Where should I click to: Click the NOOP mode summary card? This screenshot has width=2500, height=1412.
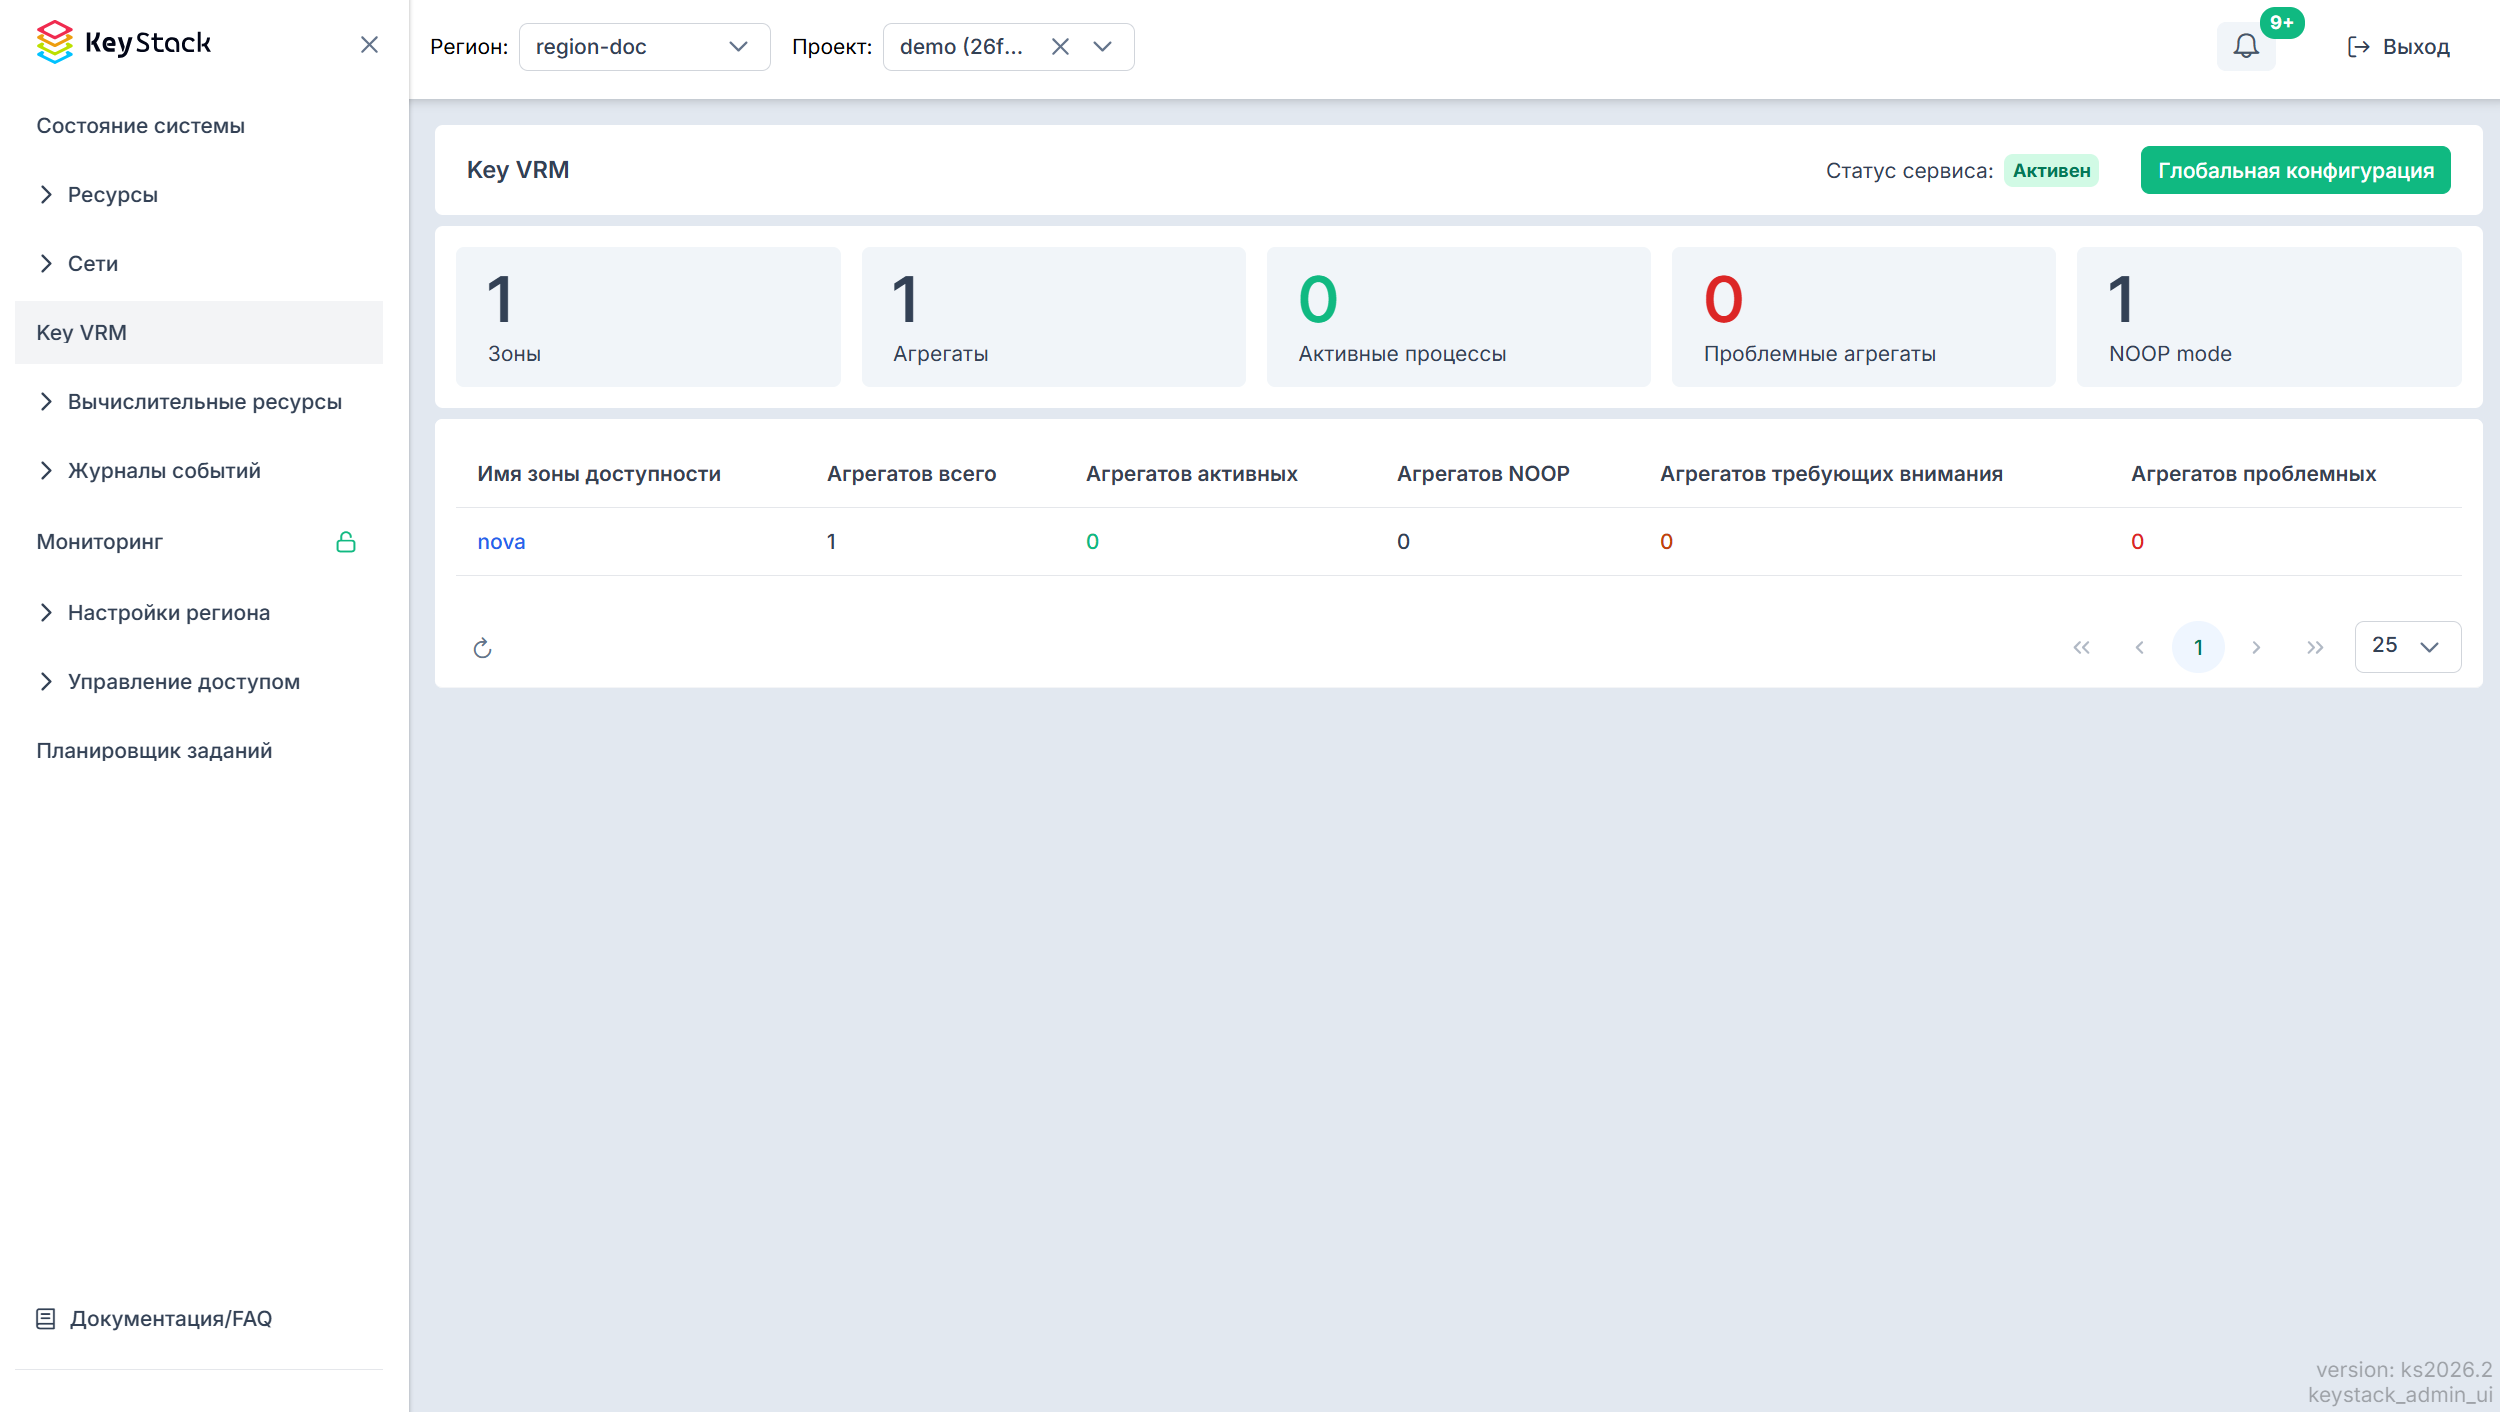[2269, 317]
